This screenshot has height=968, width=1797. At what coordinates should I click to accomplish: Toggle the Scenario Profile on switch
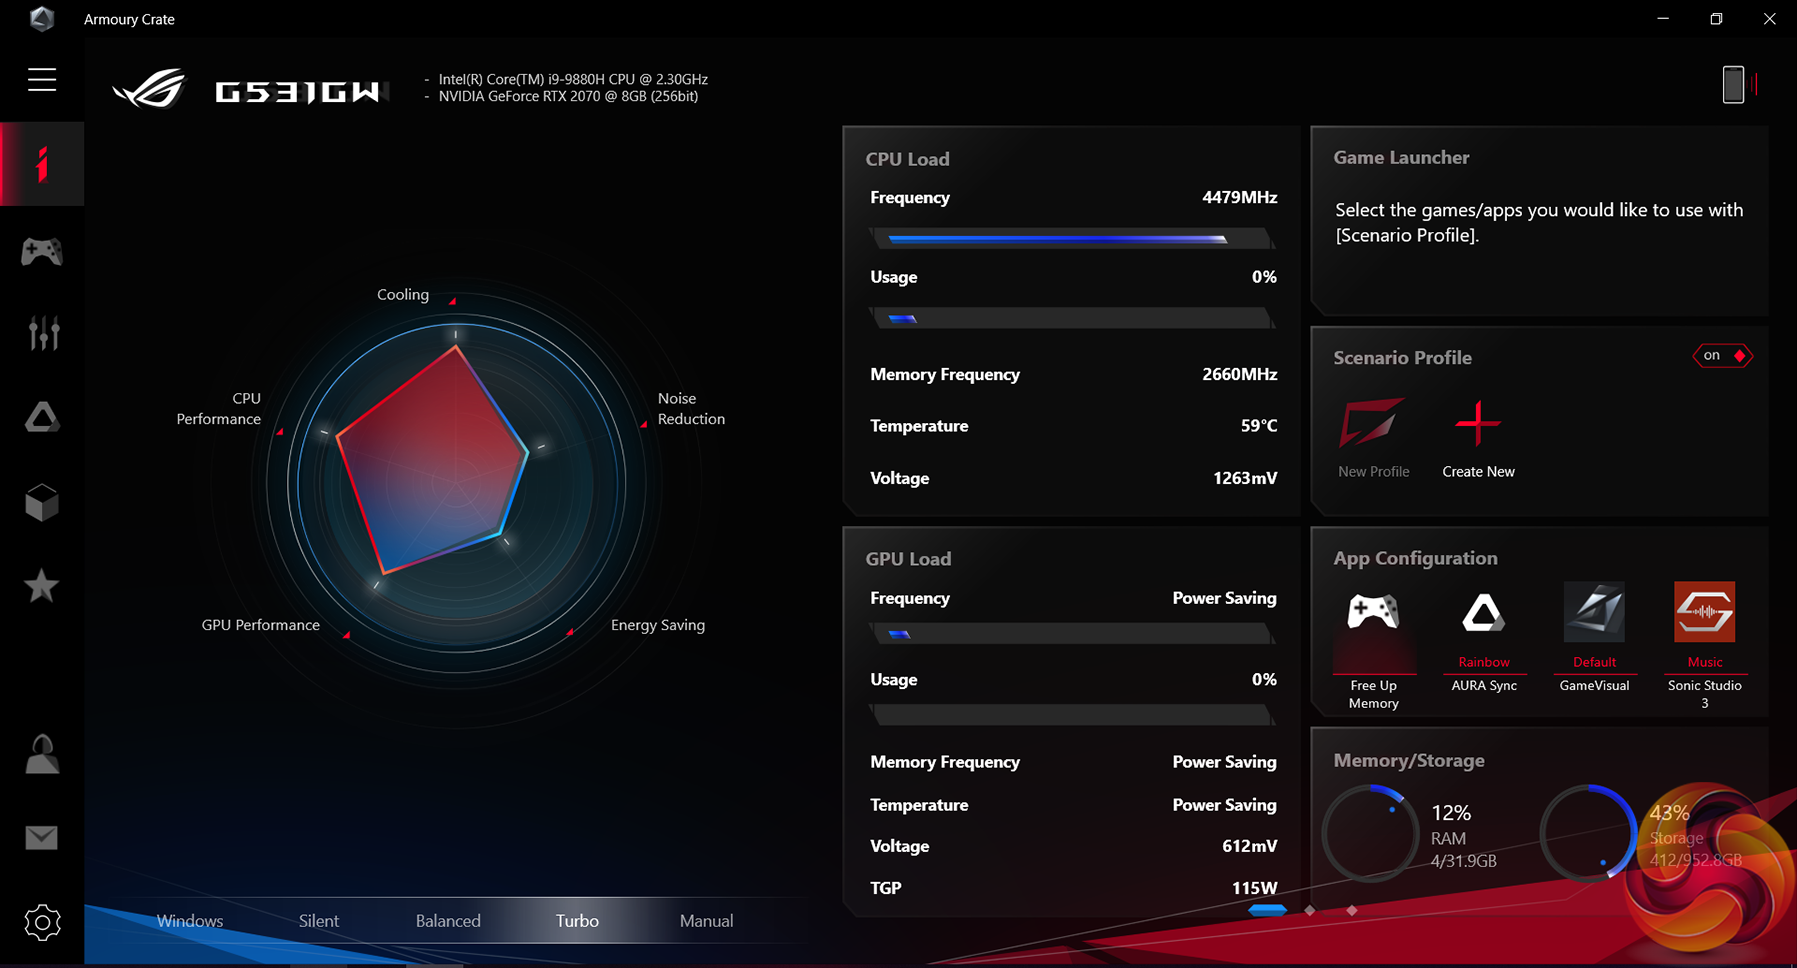click(1722, 356)
